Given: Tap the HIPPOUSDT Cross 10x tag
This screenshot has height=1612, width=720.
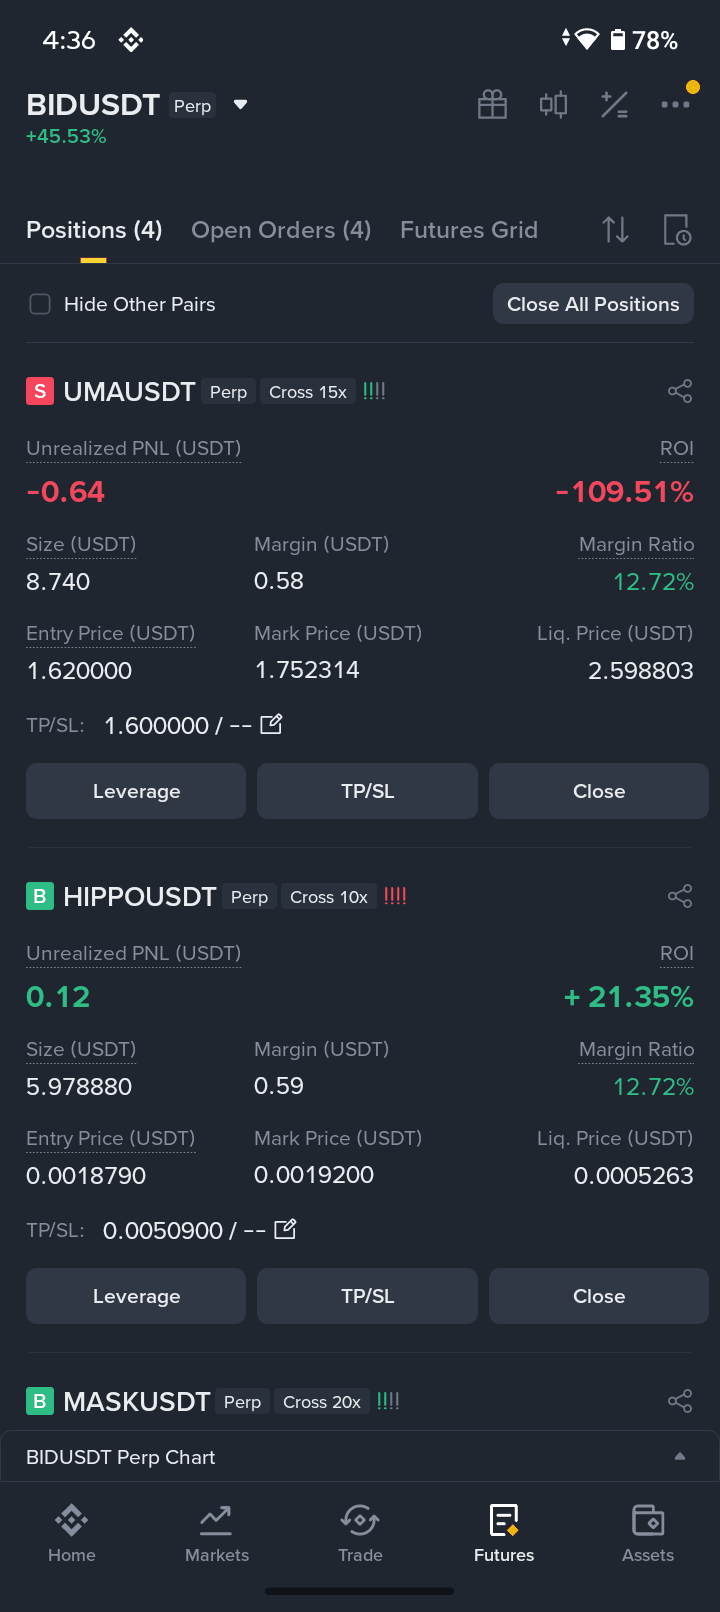Looking at the screenshot, I should point(329,897).
